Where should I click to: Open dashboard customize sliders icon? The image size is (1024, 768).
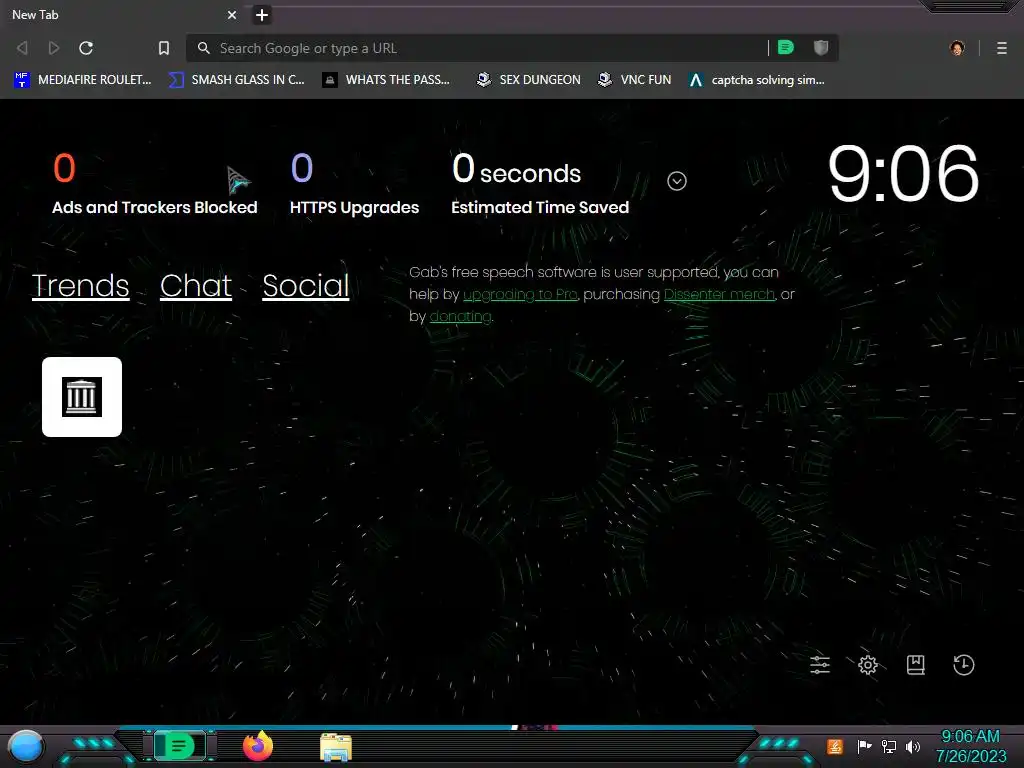tap(820, 665)
